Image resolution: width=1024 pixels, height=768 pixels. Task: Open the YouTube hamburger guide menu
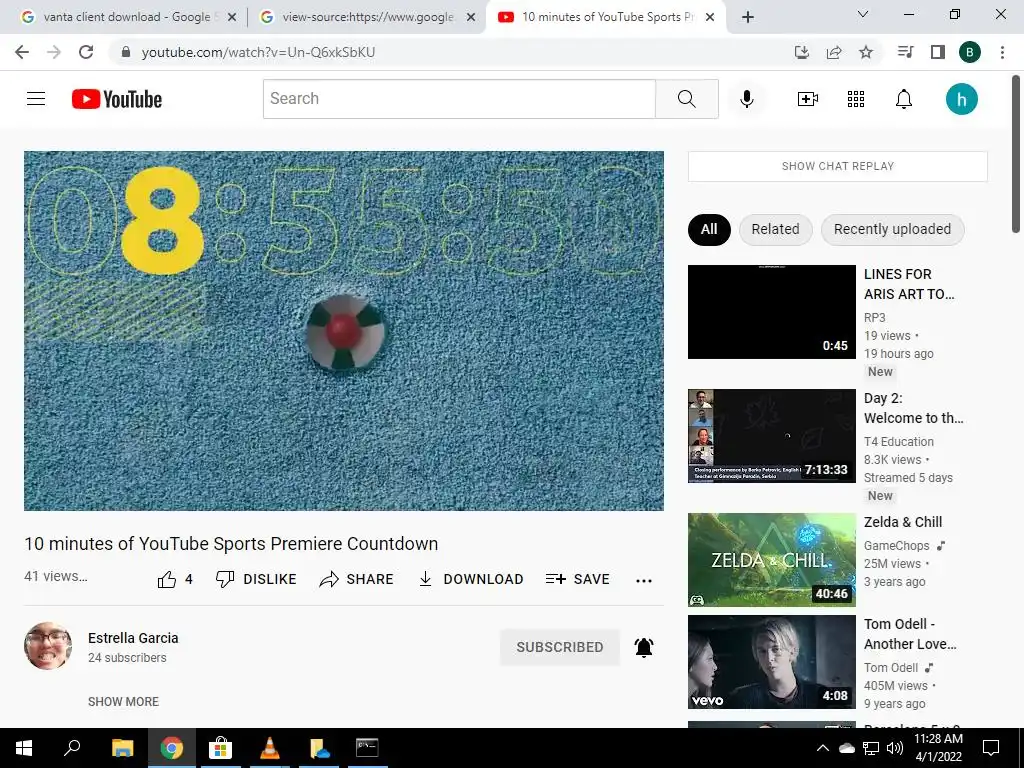pos(36,99)
